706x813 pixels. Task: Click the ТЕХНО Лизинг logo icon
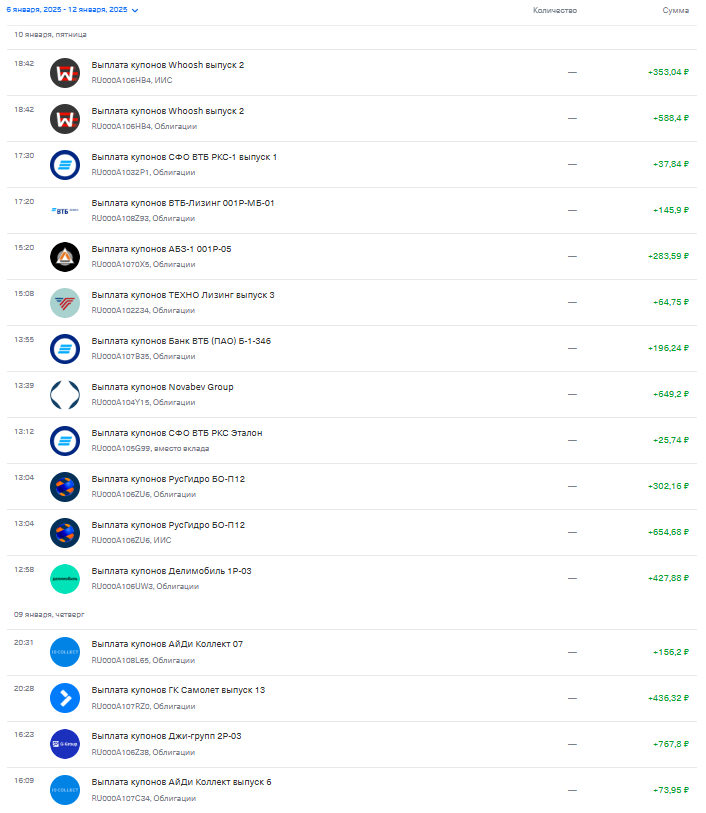click(65, 303)
